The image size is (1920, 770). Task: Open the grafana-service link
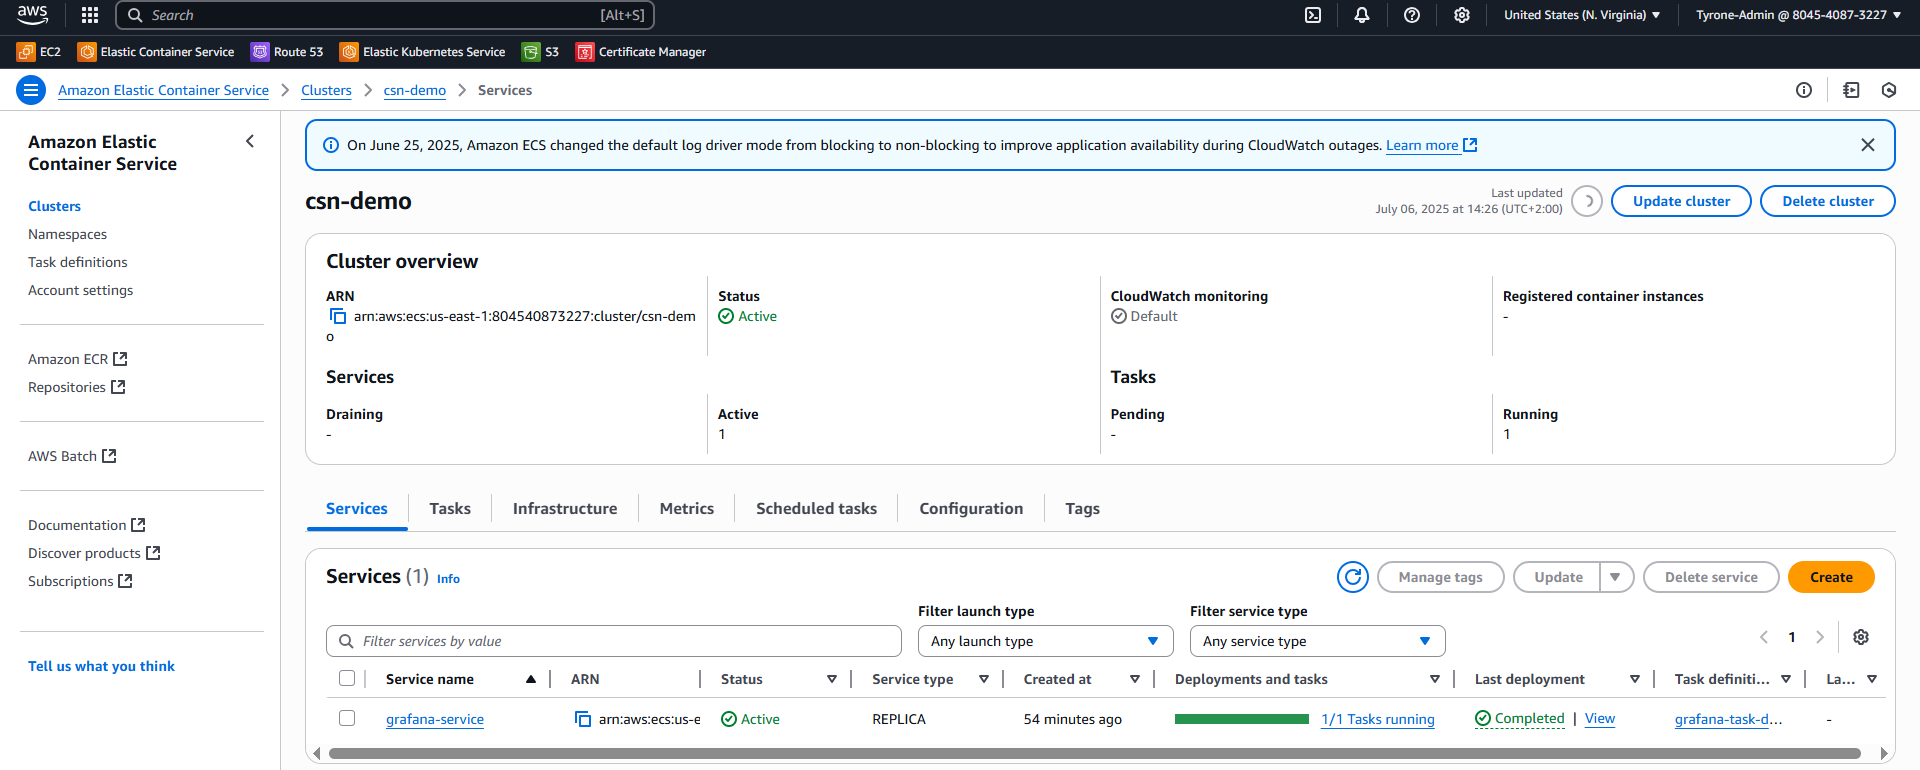[x=435, y=719]
